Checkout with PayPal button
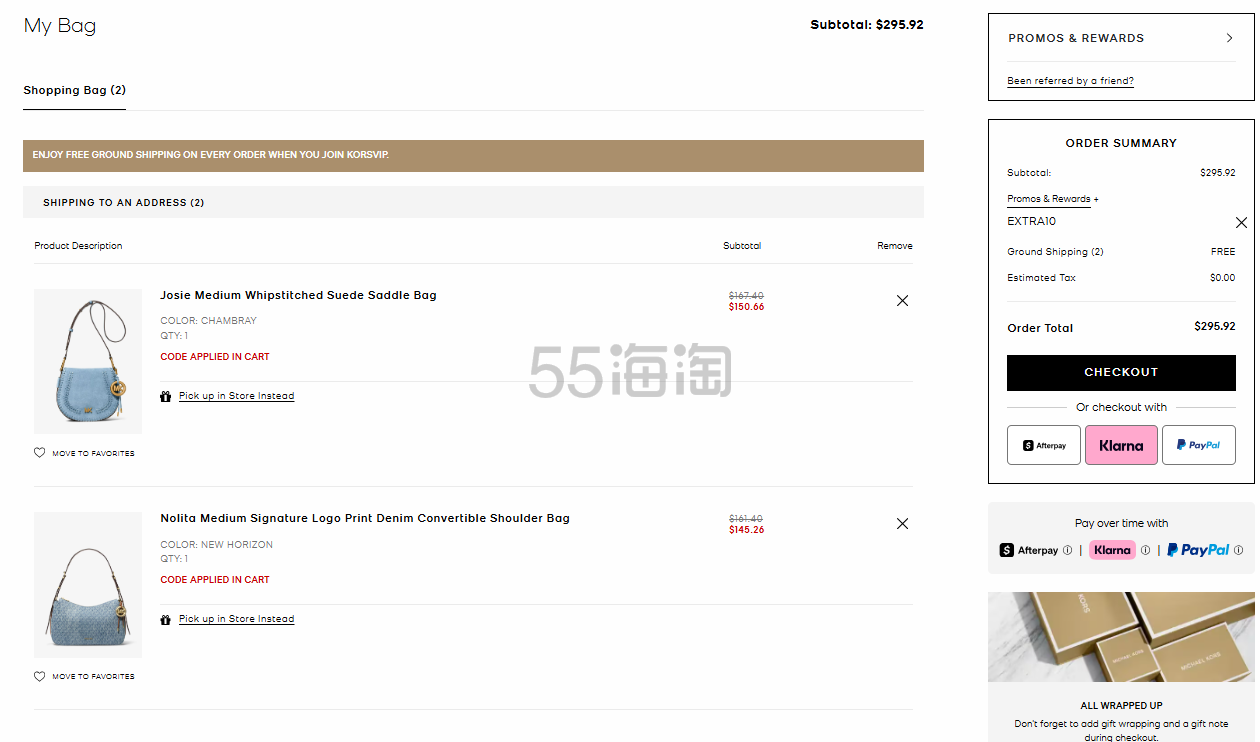The width and height of the screenshot is (1260, 742). [x=1199, y=445]
